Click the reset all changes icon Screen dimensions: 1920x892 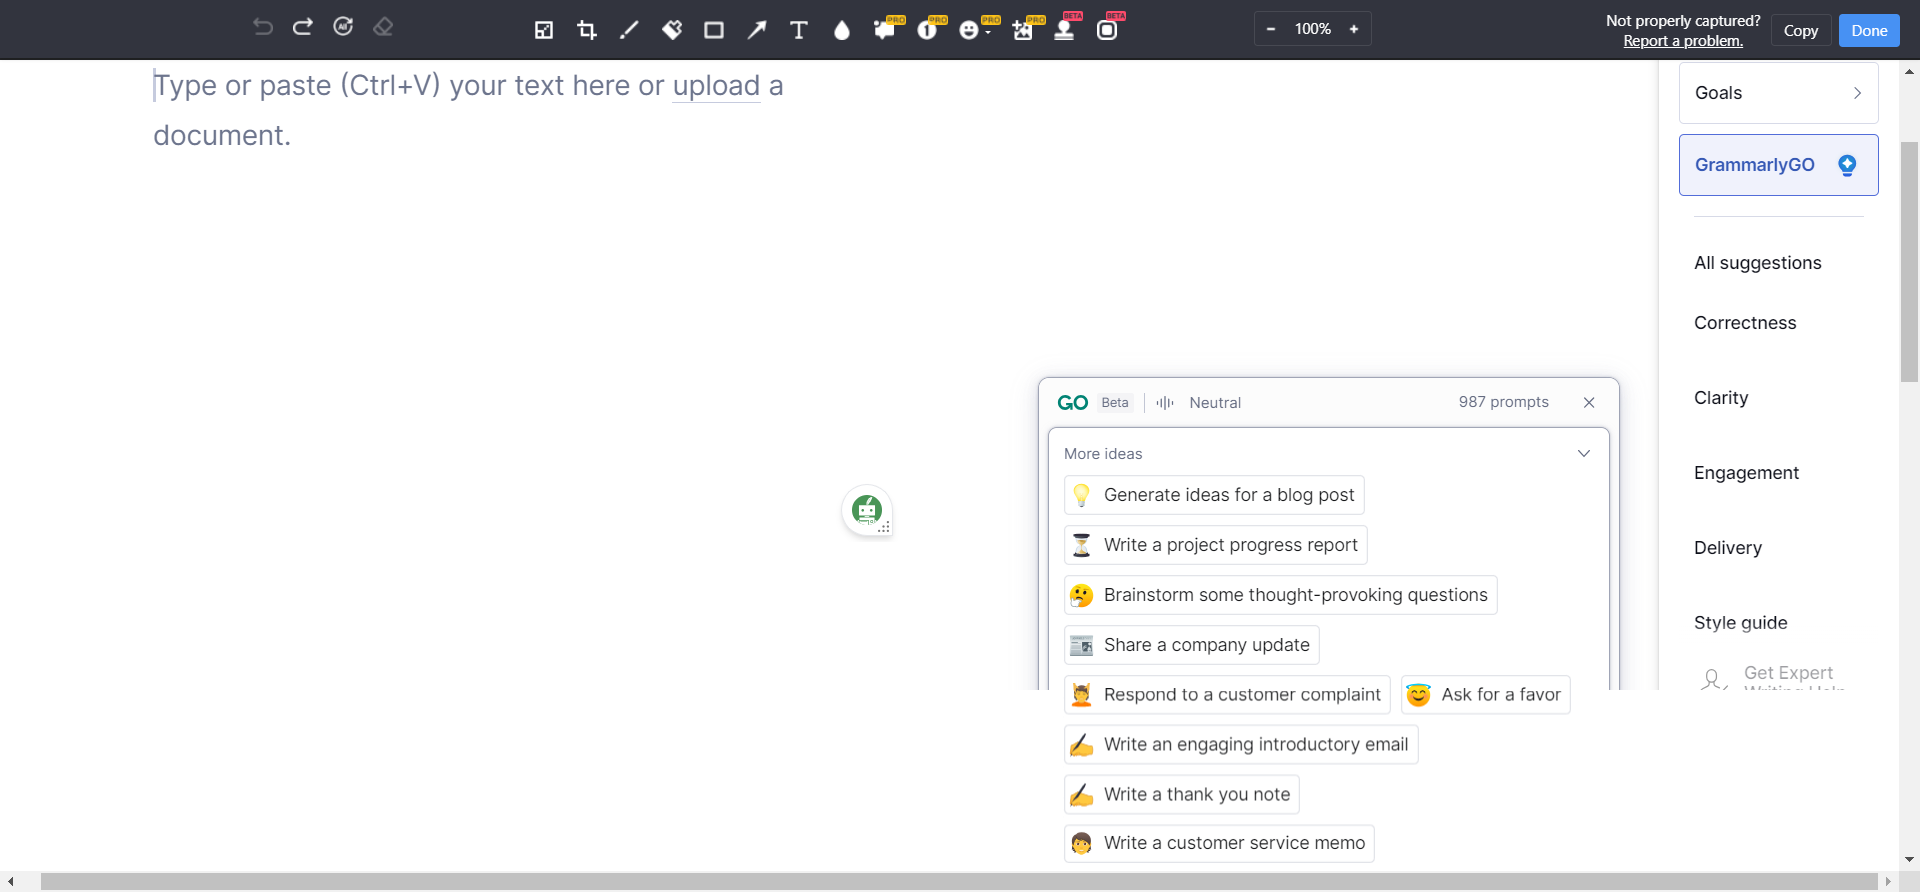pos(343,27)
